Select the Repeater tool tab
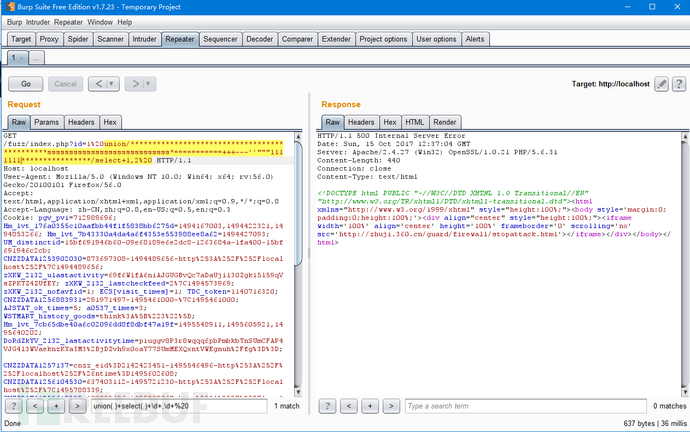This screenshot has height=432, width=690. pos(180,39)
